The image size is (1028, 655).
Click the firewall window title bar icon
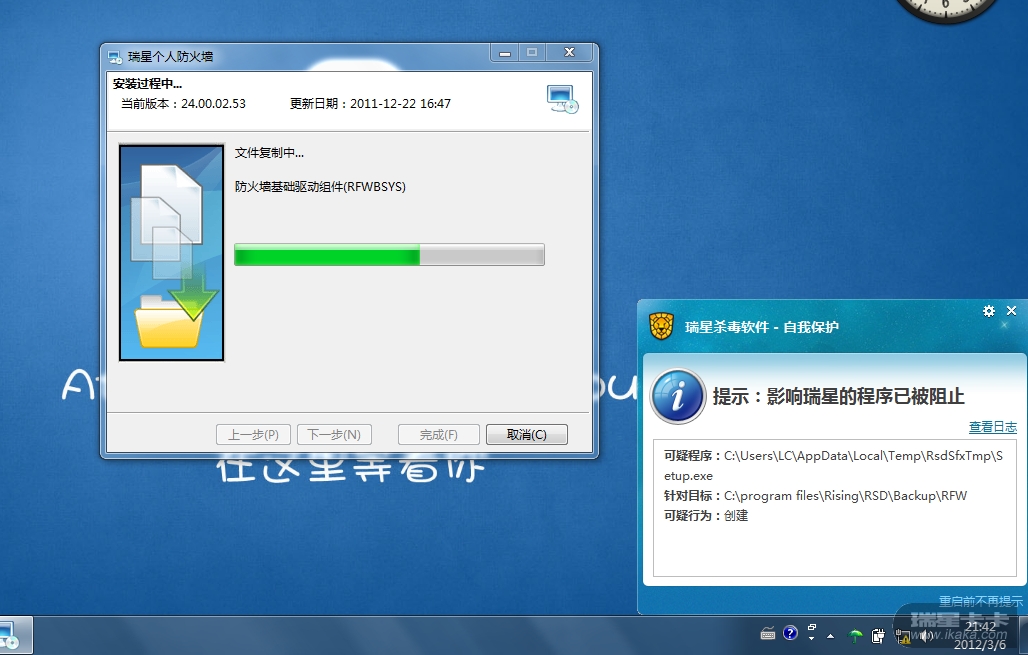coord(115,57)
